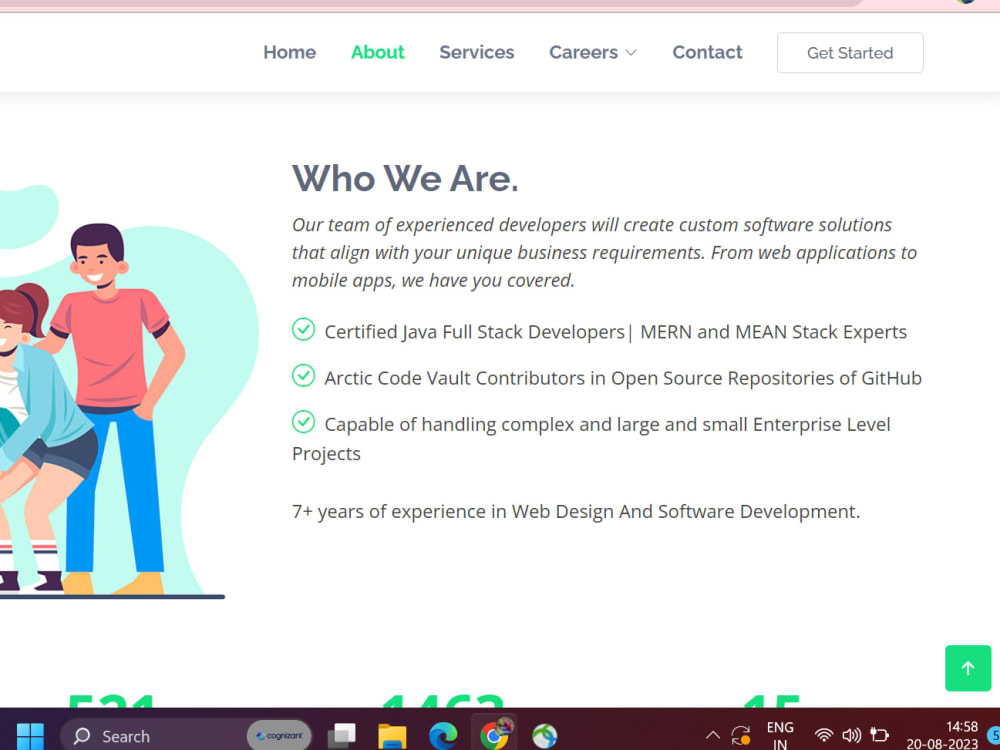Switch to Google Chrome in the taskbar
1000x750 pixels.
click(494, 735)
